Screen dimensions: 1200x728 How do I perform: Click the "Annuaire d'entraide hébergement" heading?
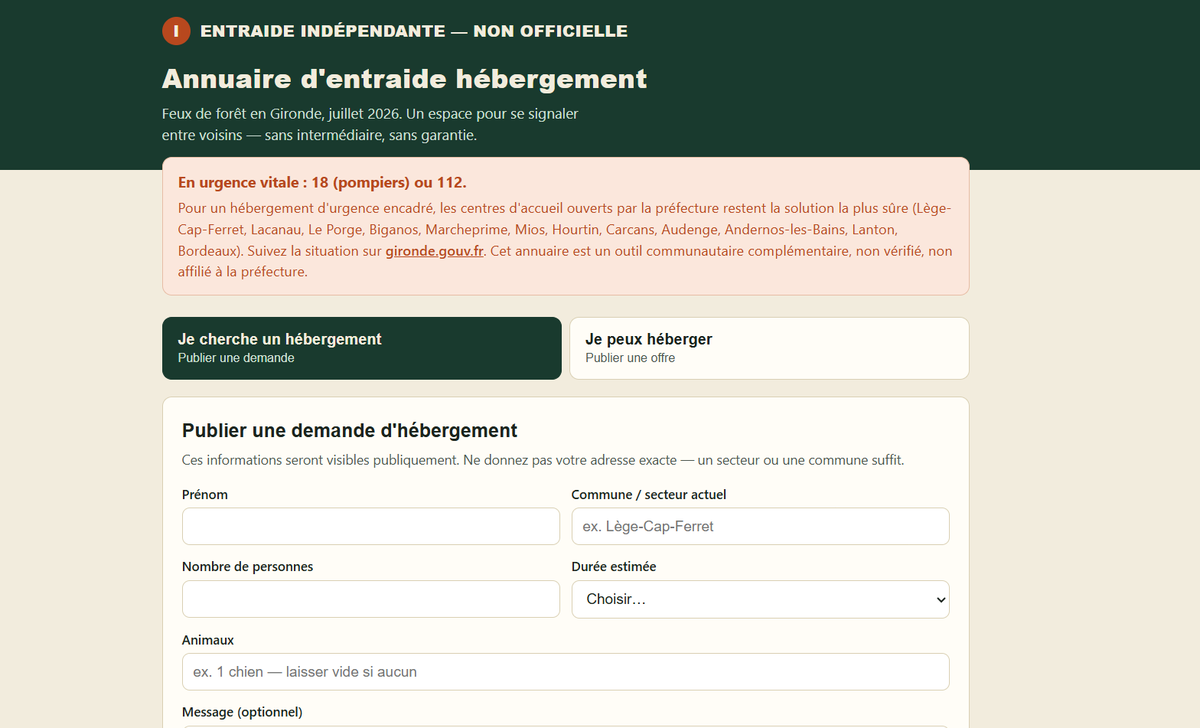point(404,79)
